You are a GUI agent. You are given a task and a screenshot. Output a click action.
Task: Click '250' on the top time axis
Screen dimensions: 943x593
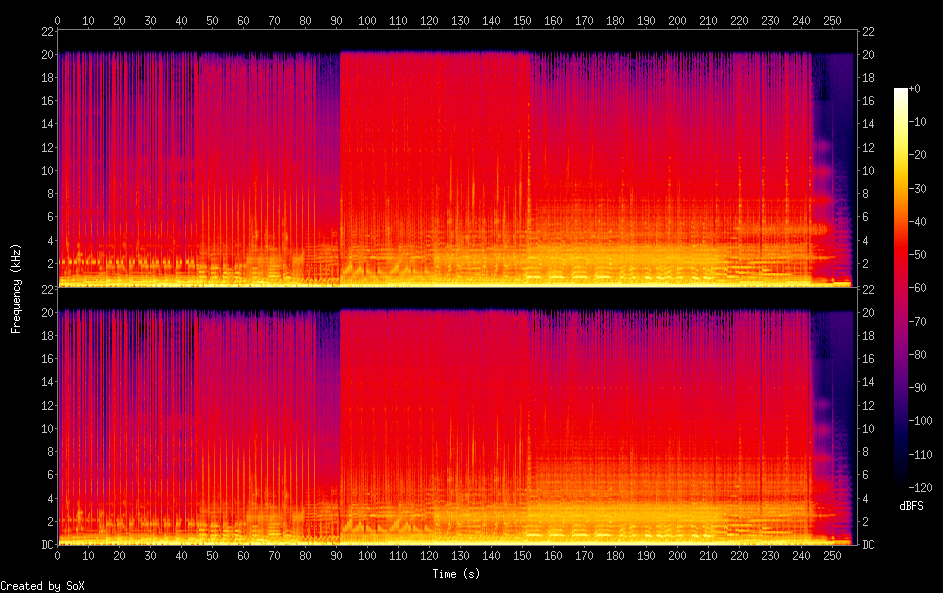[x=832, y=20]
